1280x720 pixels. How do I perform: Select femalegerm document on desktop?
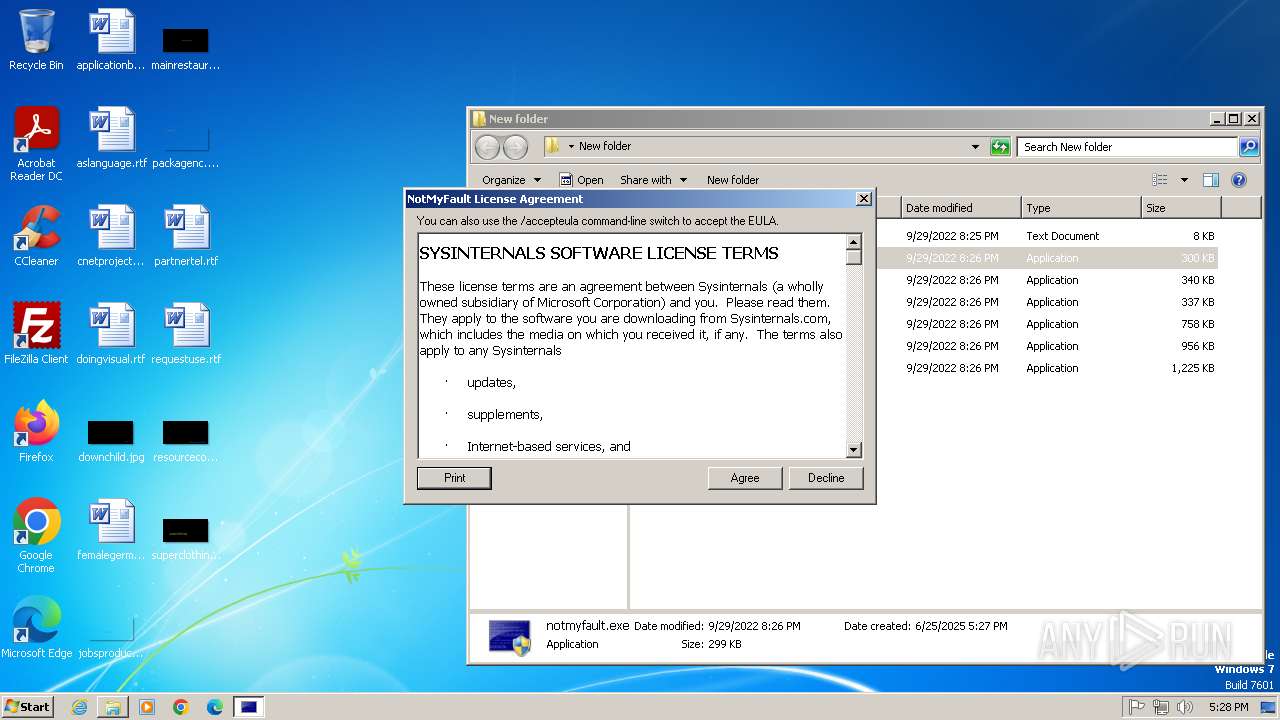[111, 530]
